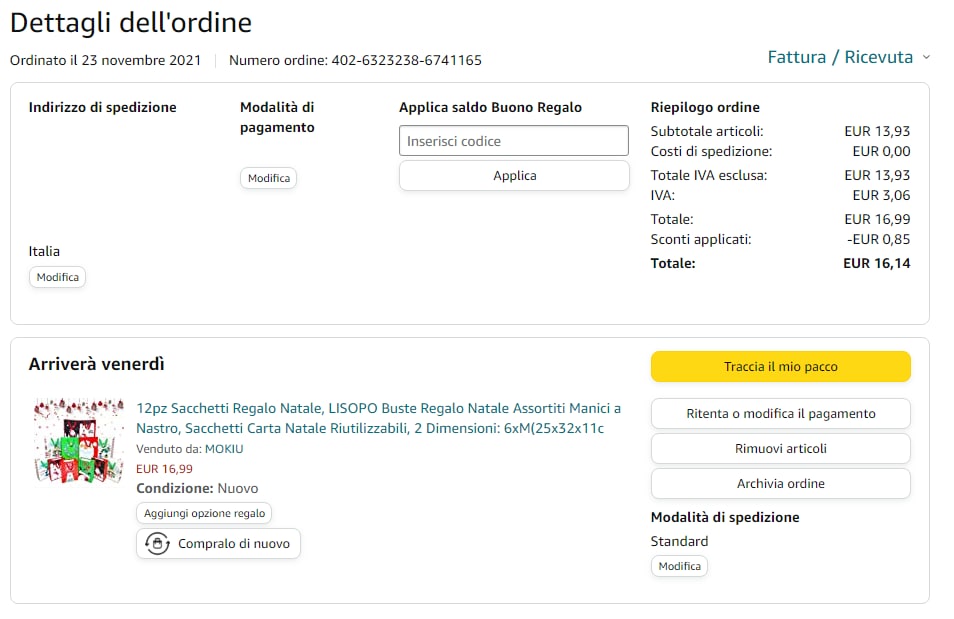Click Modifica below the Italia address
The image size is (954, 619).
tap(57, 277)
